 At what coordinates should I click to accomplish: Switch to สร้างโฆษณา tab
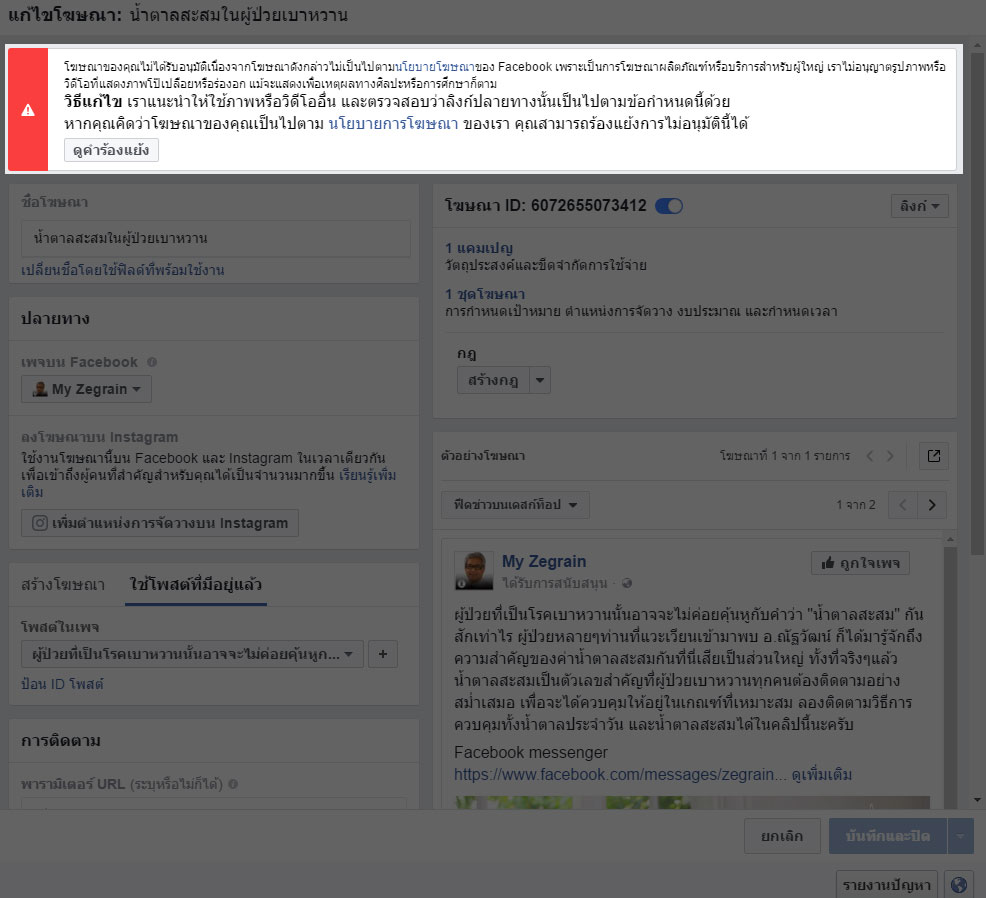63,585
